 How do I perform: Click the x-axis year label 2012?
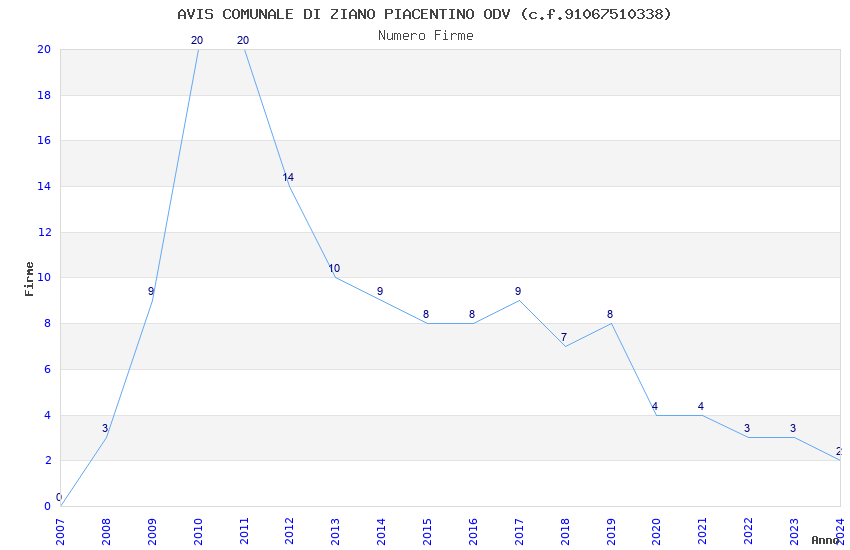click(x=289, y=532)
